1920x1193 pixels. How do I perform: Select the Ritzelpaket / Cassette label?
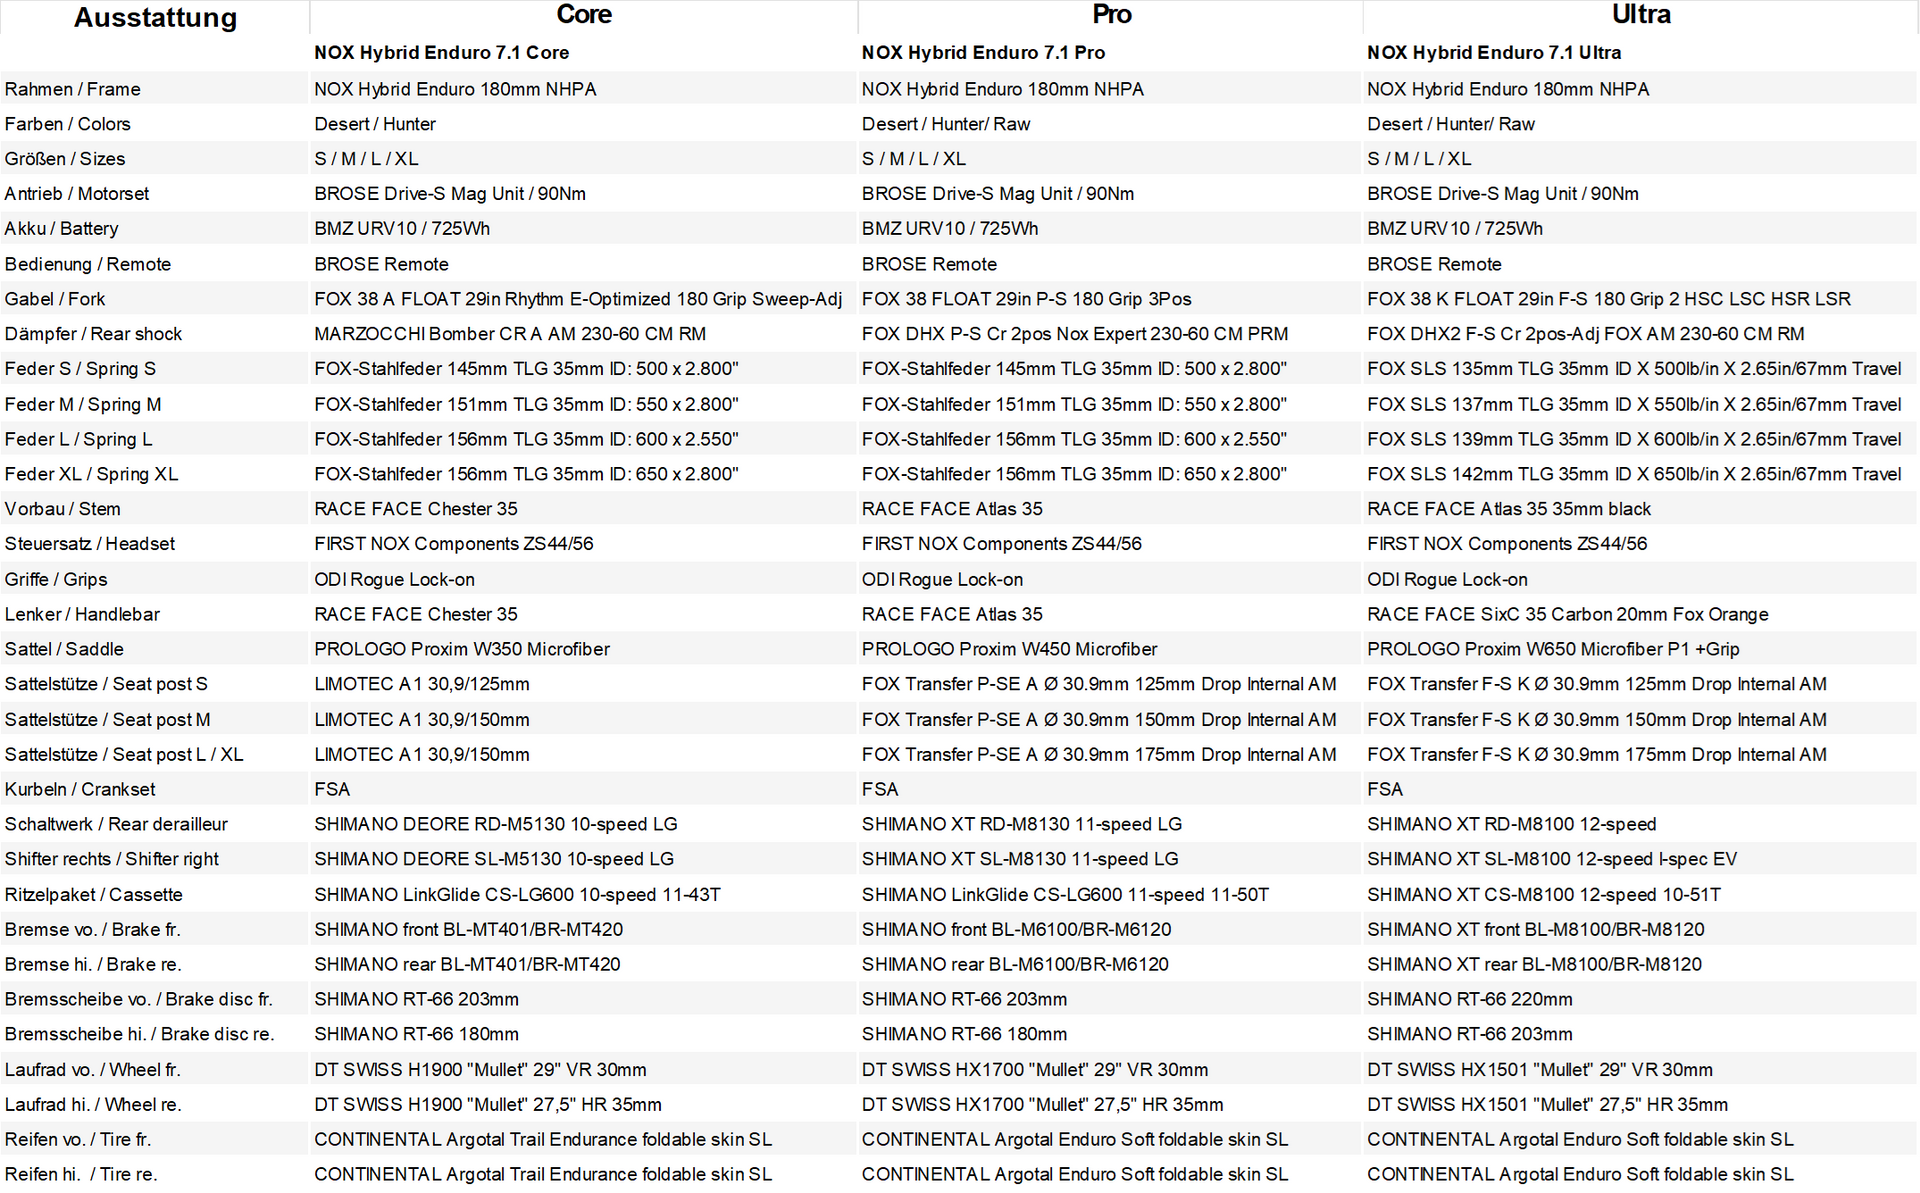94,895
